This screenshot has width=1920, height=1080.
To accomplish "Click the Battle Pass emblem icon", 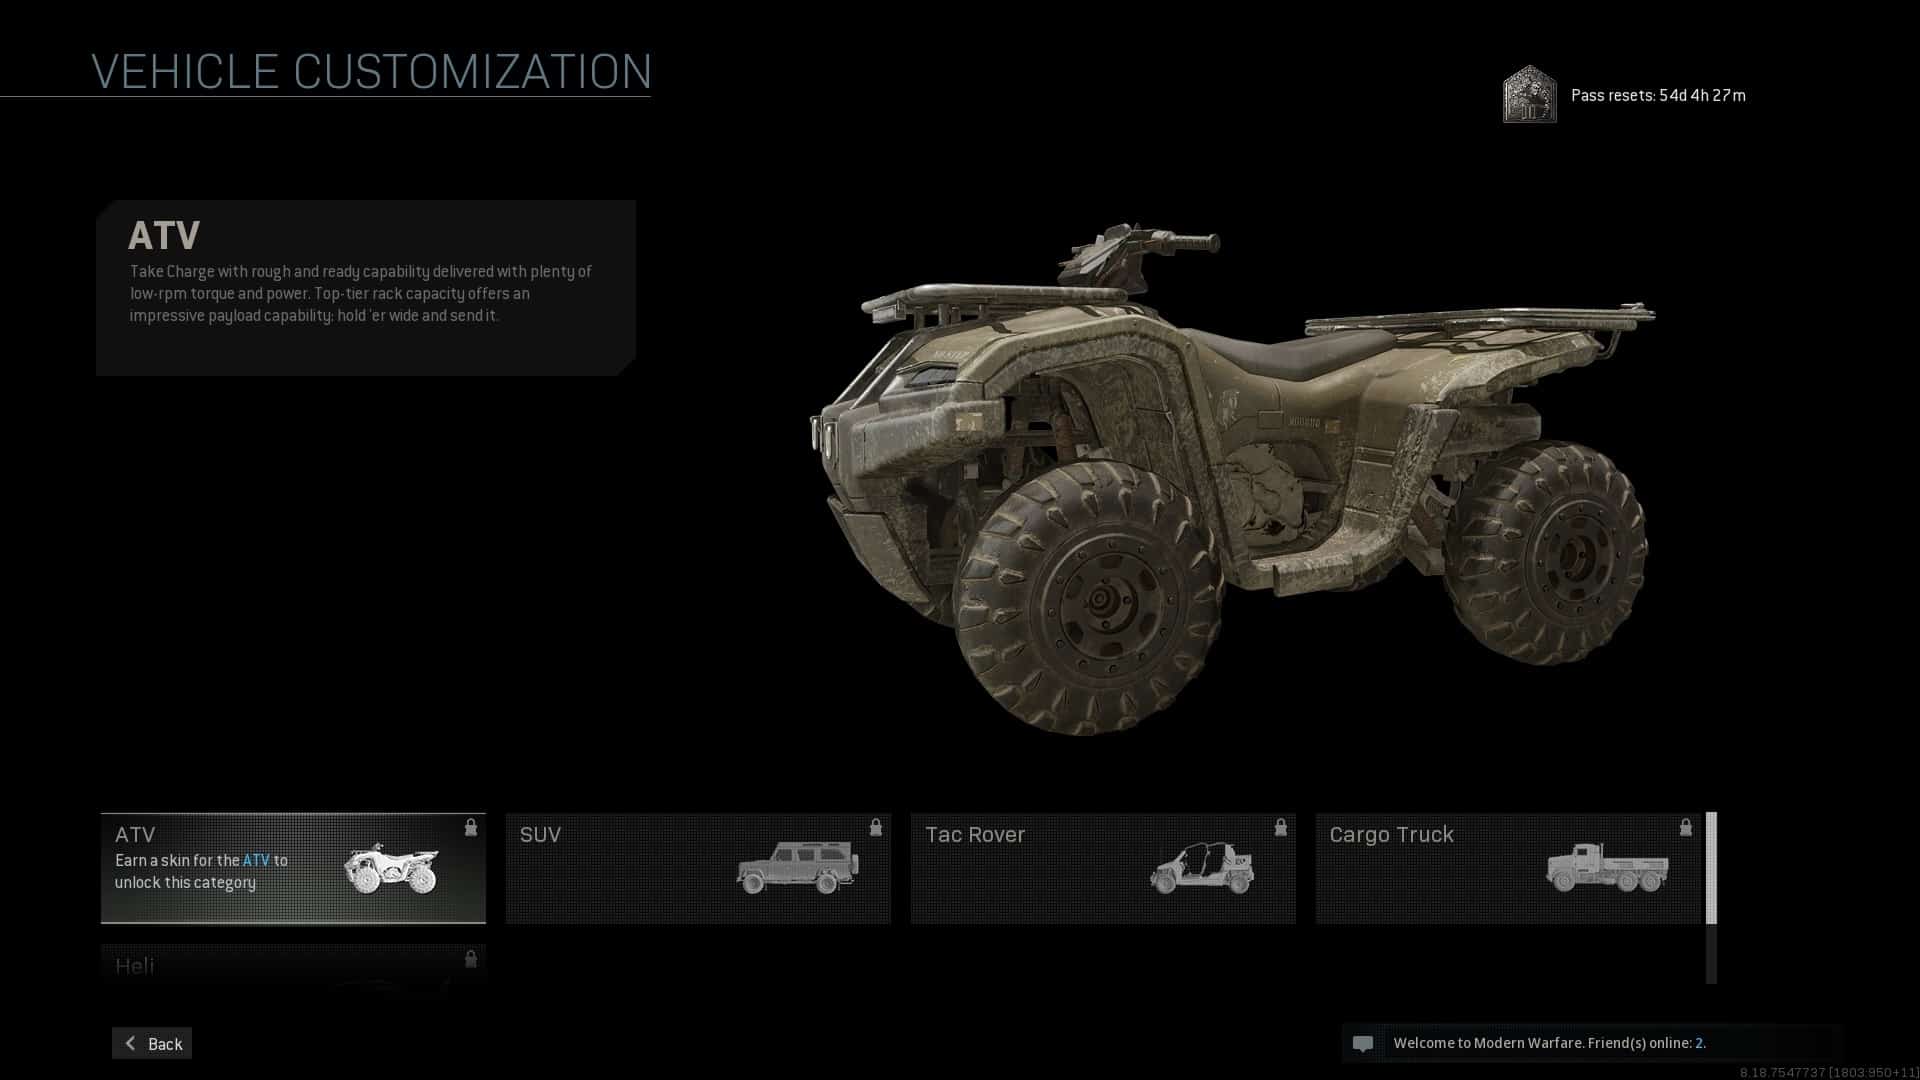I will click(x=1530, y=95).
